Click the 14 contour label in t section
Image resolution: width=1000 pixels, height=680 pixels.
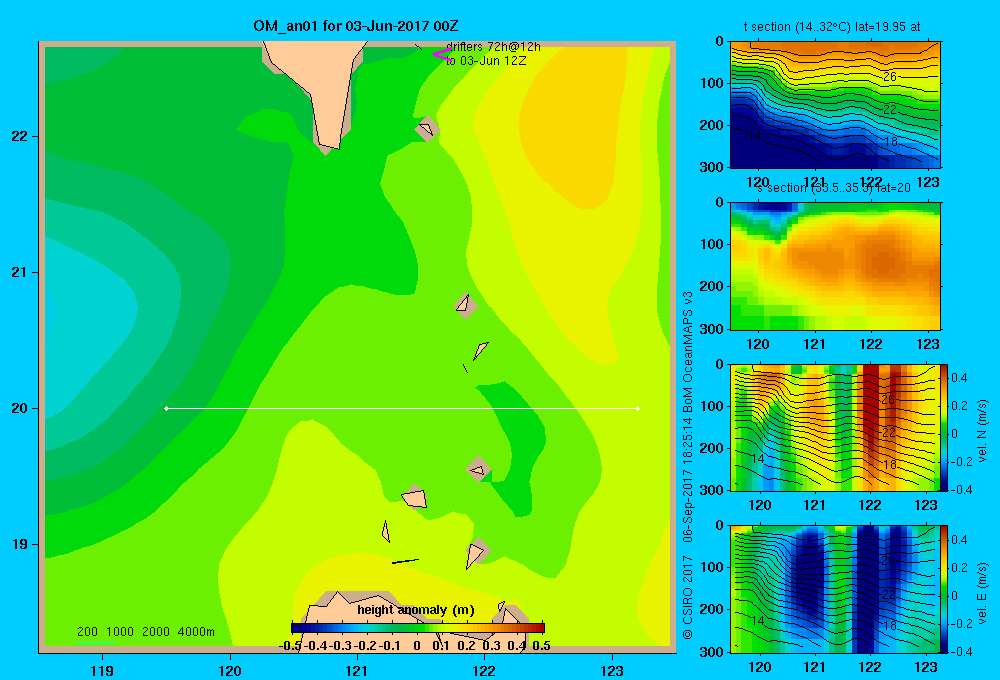coord(754,136)
